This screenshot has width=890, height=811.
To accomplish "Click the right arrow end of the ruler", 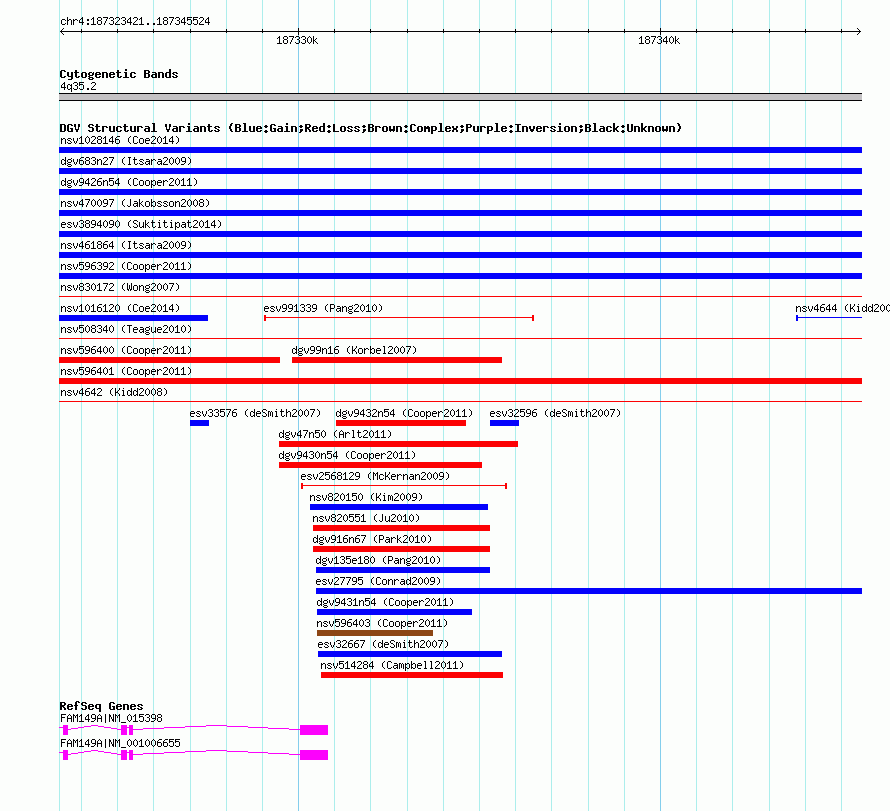I will (x=859, y=31).
